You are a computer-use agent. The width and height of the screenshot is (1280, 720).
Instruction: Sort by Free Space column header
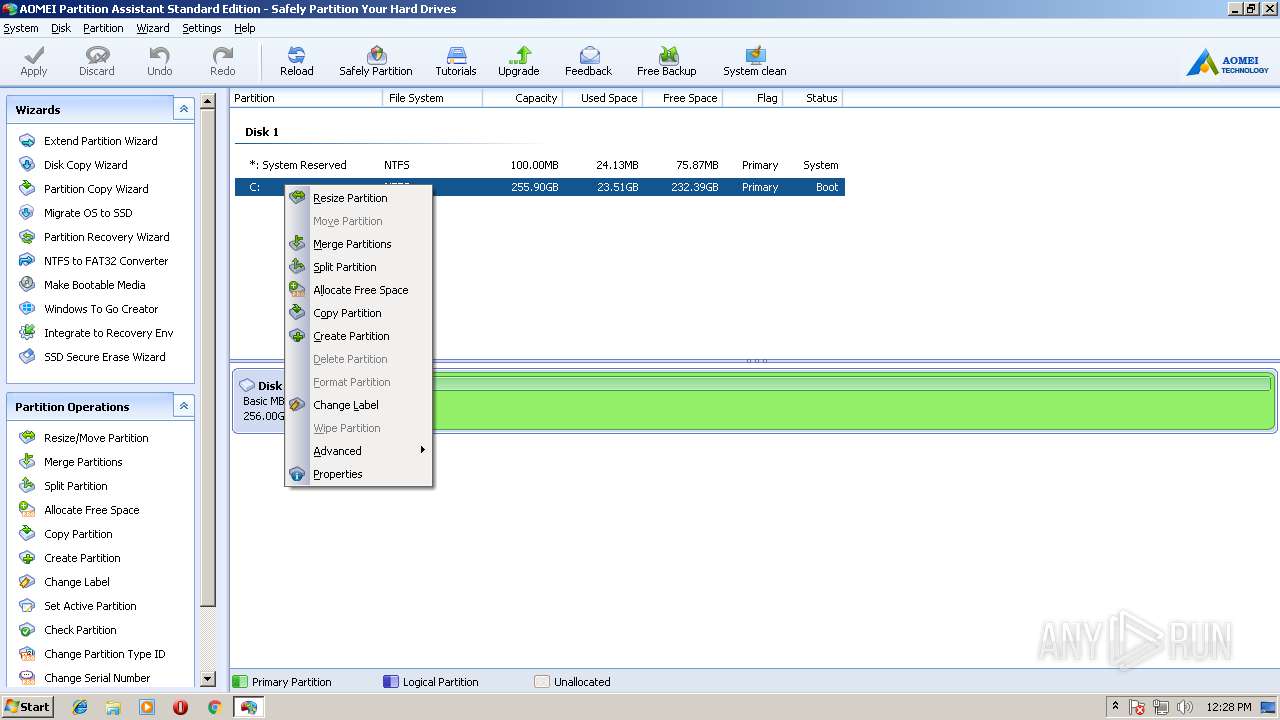tap(682, 98)
